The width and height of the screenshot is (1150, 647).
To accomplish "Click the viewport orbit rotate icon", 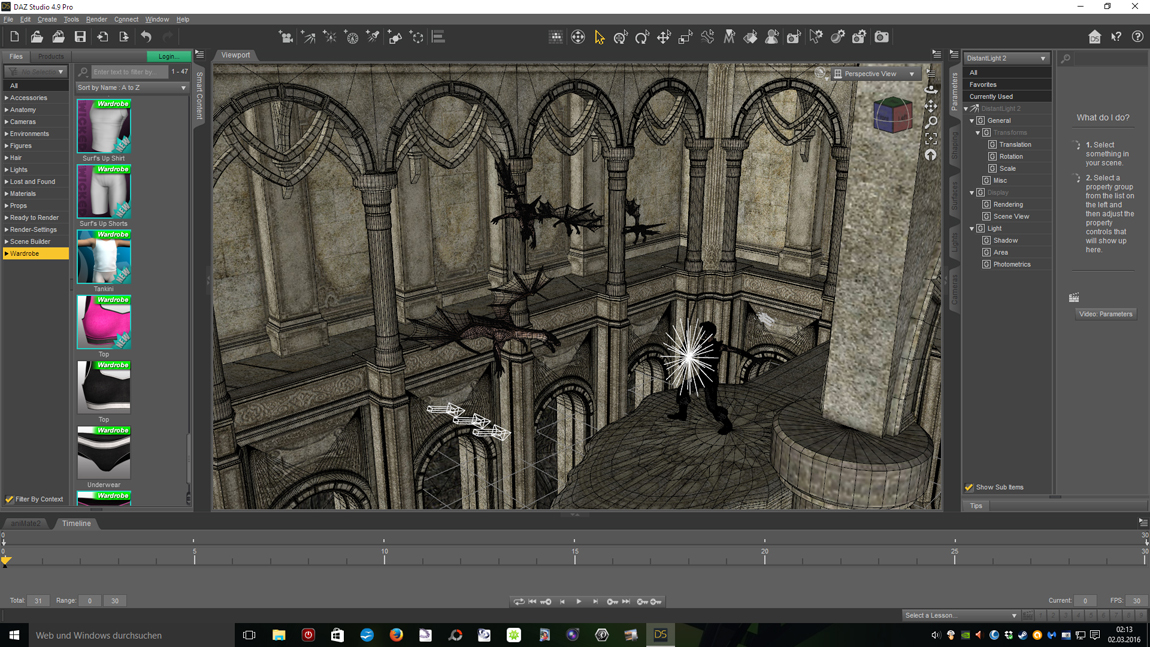I will click(x=931, y=89).
